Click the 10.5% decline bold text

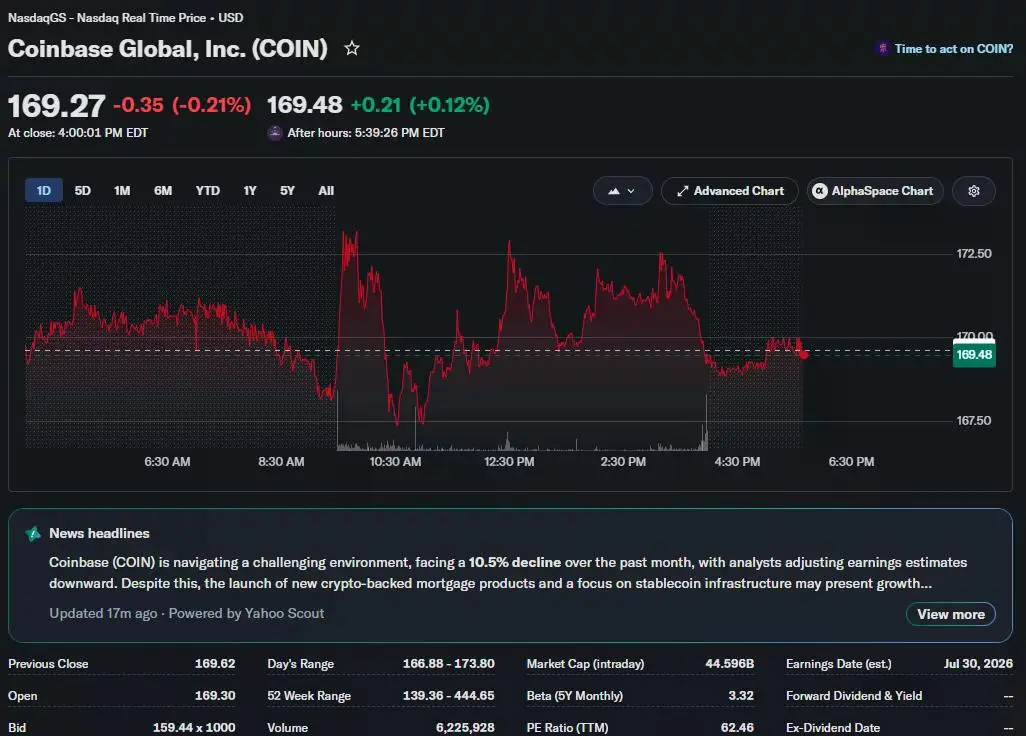point(514,563)
